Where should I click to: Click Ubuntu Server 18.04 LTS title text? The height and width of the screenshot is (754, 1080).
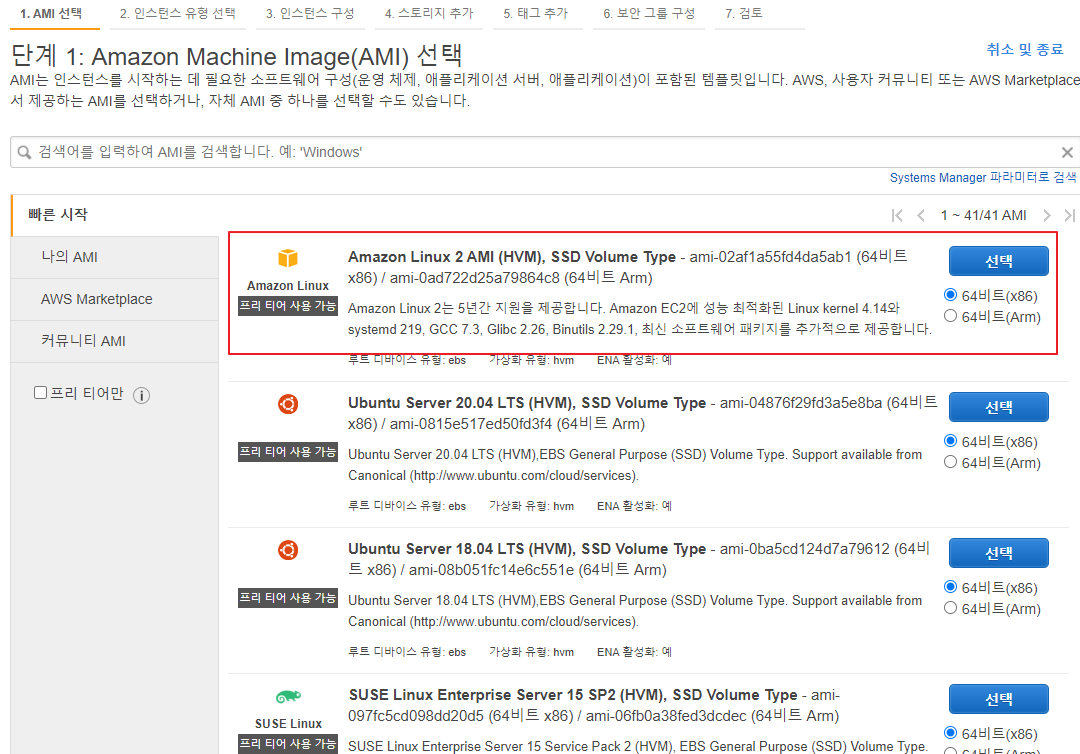[527, 549]
